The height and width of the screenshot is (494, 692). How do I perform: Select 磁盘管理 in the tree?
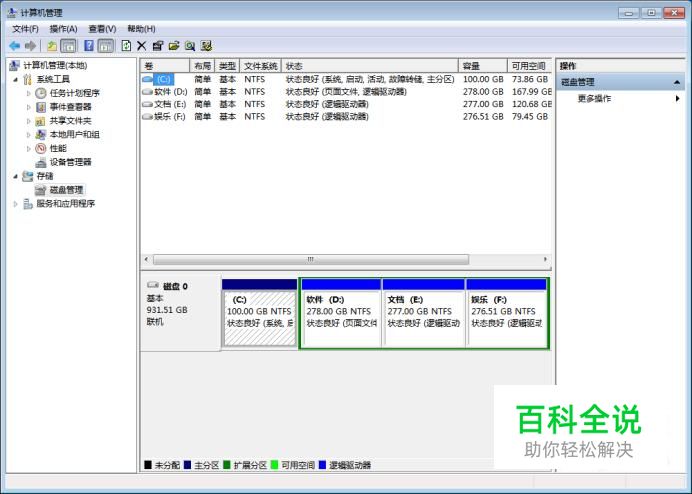pos(66,190)
